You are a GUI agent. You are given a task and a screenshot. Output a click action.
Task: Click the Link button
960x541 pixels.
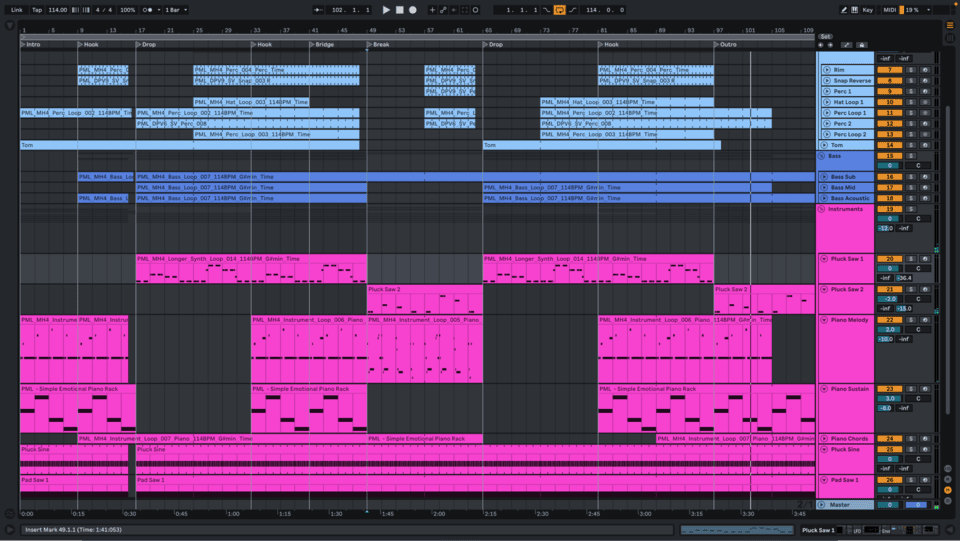pos(16,10)
